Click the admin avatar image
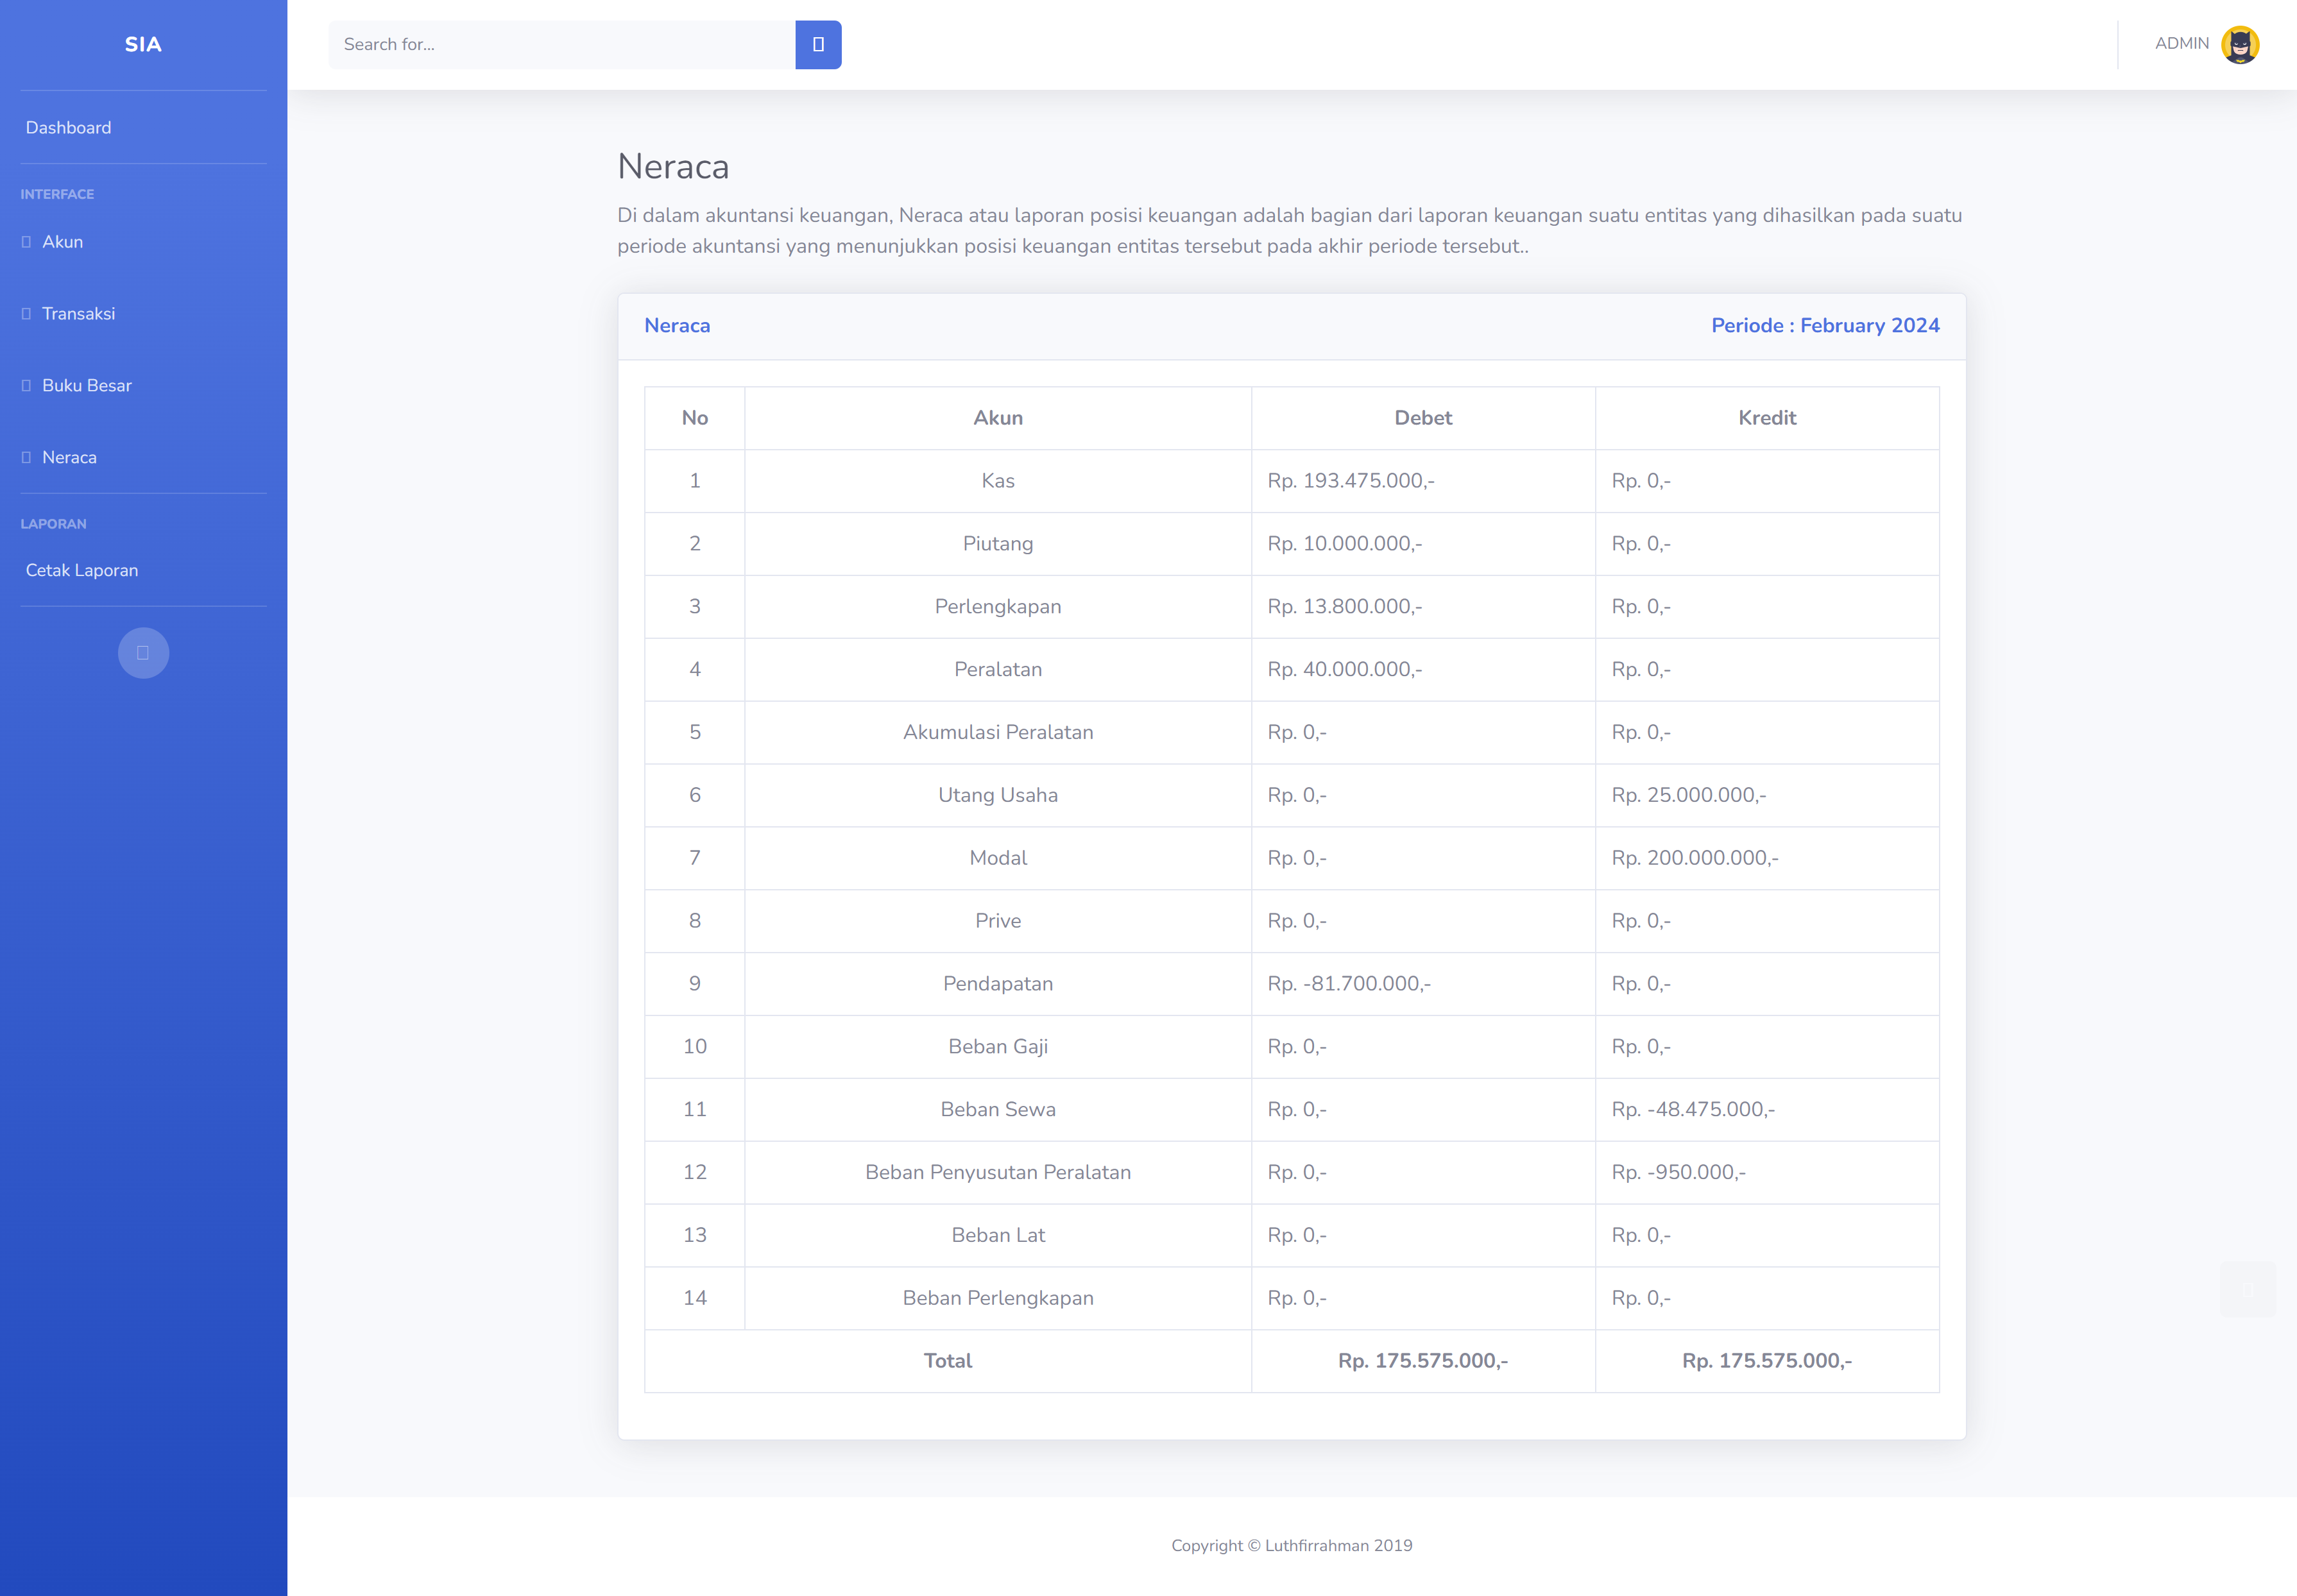The height and width of the screenshot is (1596, 2297). [2239, 44]
